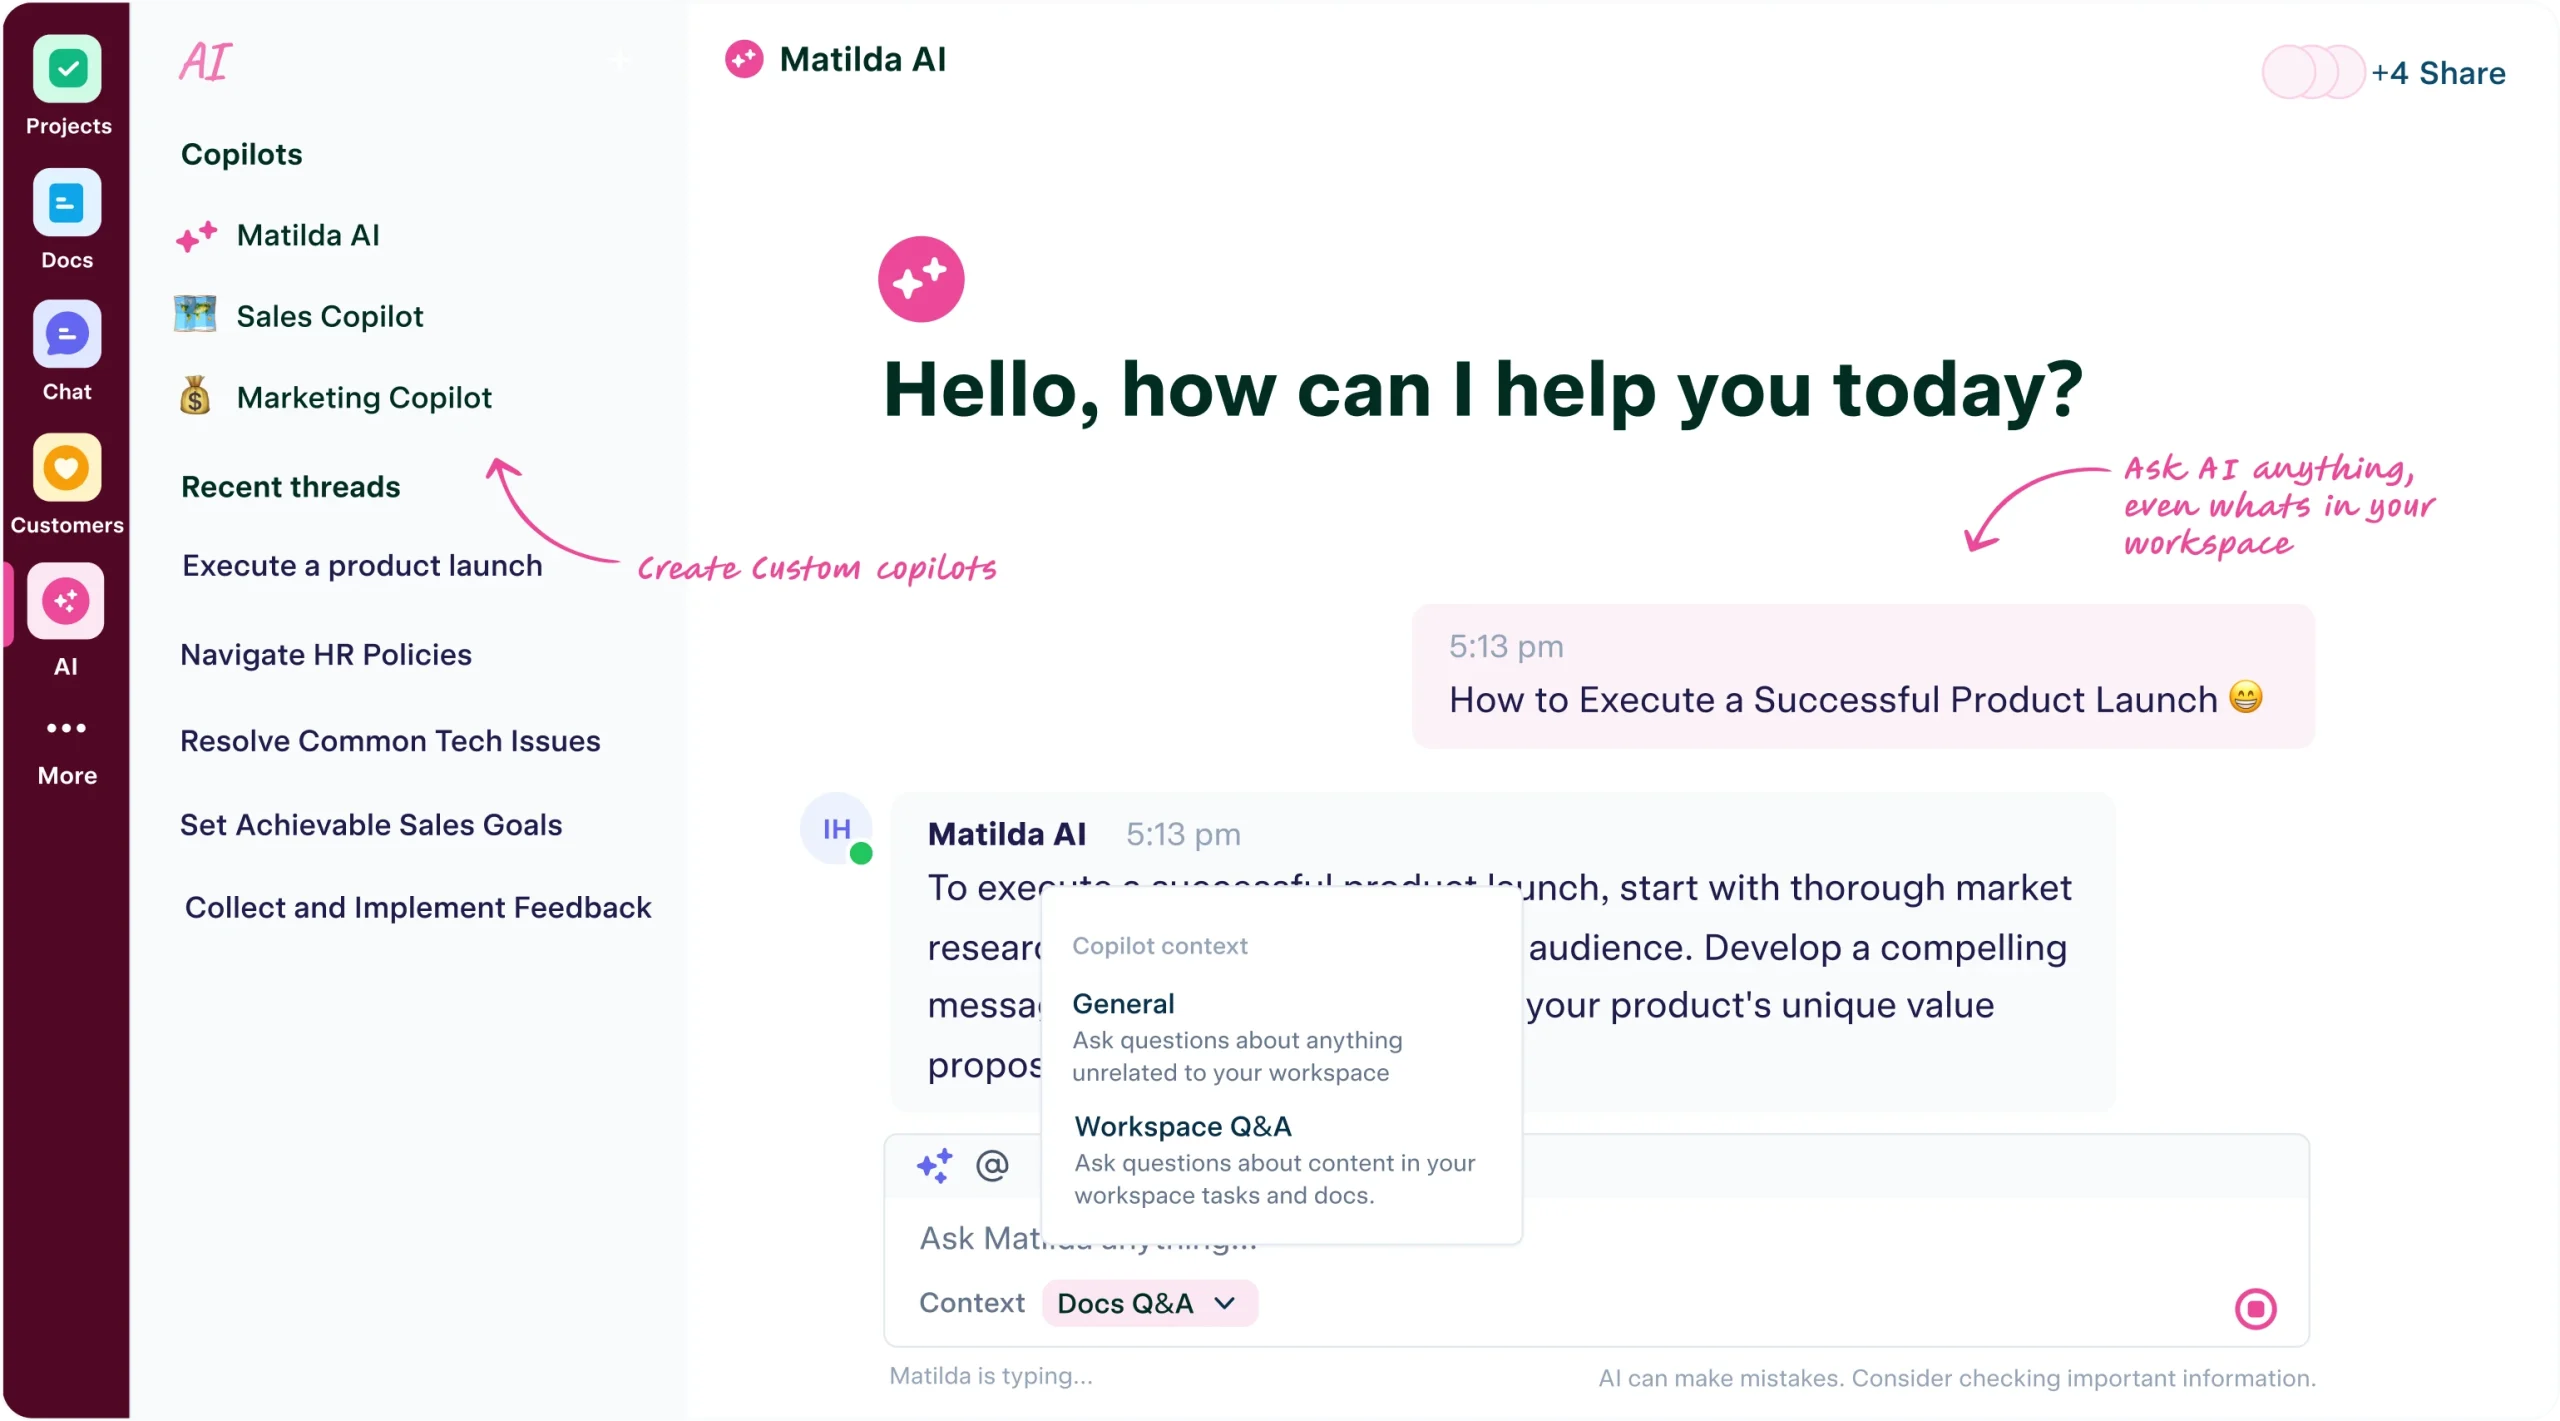Image resolution: width=2560 pixels, height=1421 pixels.
Task: Open the 'Execute a product launch' thread
Action: (x=361, y=566)
